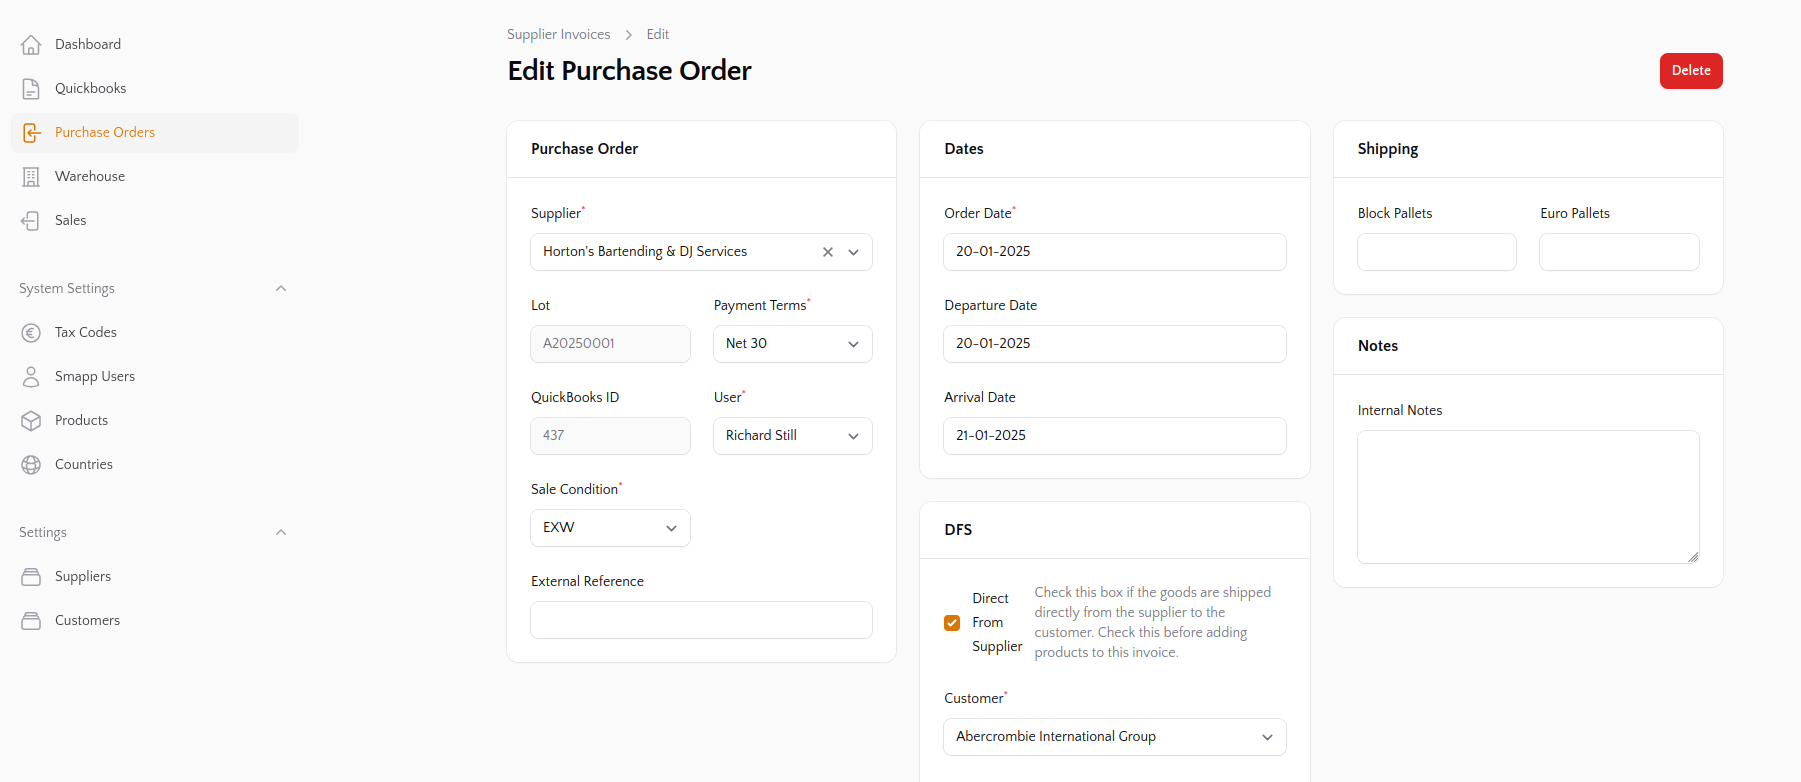
Task: Click the Arrival Date field
Action: click(x=1114, y=436)
